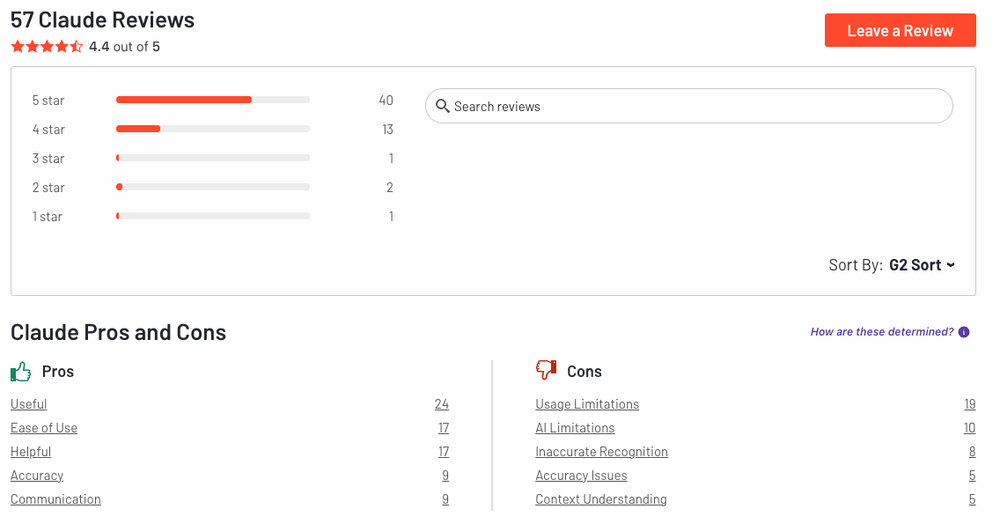Select the 2 star rating bar
Image resolution: width=1000 pixels, height=518 pixels.
(x=212, y=187)
